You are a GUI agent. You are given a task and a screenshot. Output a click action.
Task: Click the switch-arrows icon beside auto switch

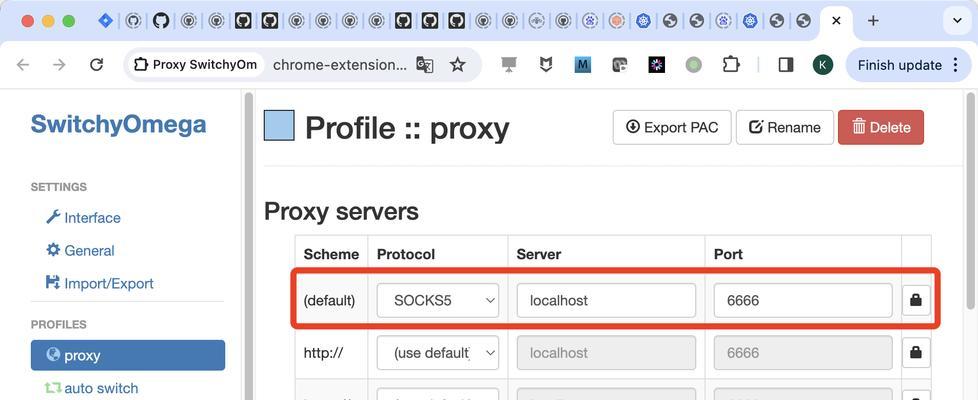53,388
